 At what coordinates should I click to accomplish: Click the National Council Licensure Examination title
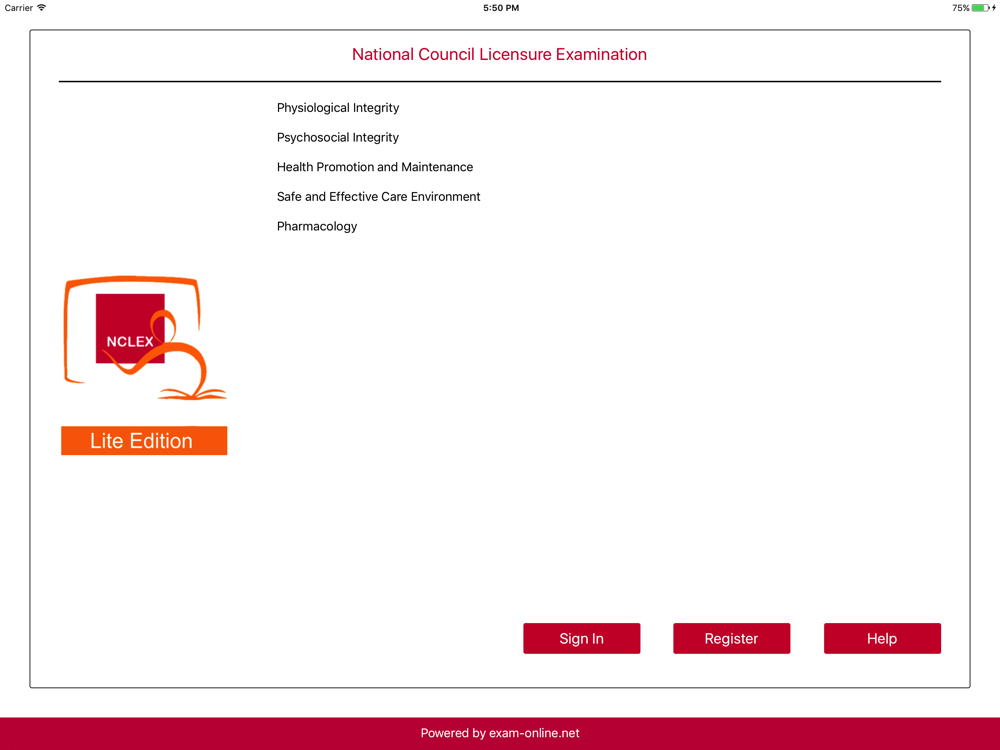tap(499, 54)
